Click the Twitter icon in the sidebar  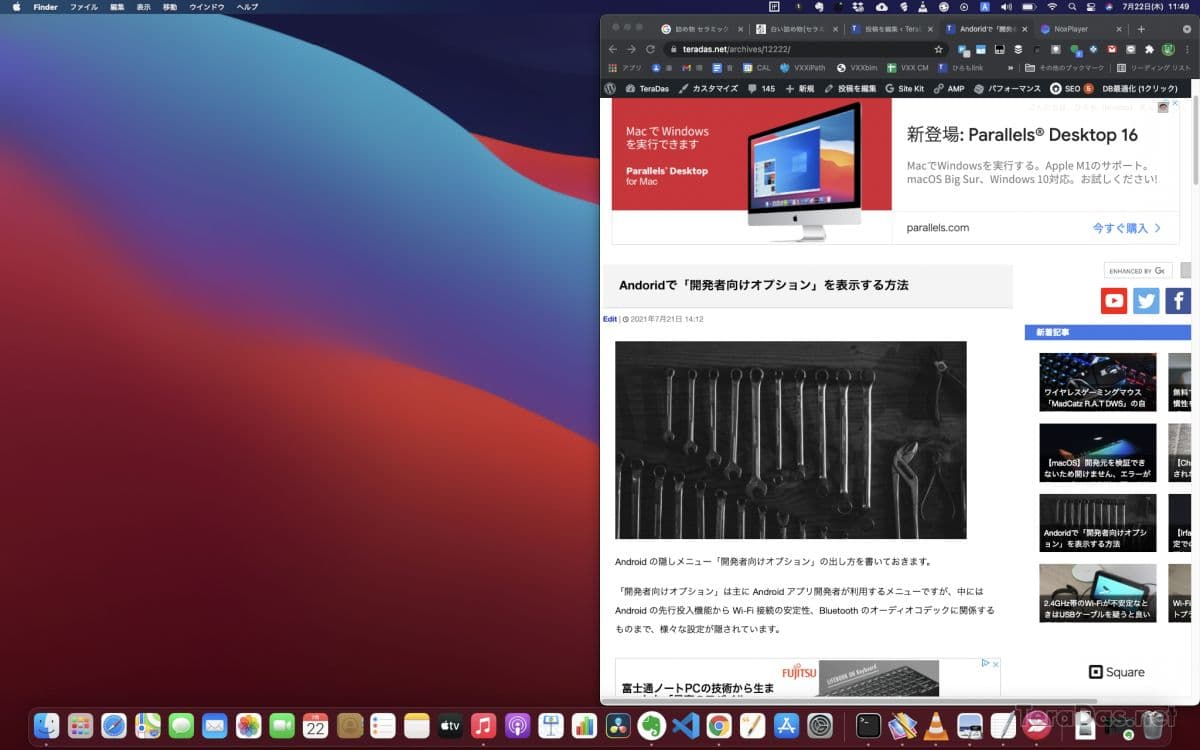coord(1146,300)
